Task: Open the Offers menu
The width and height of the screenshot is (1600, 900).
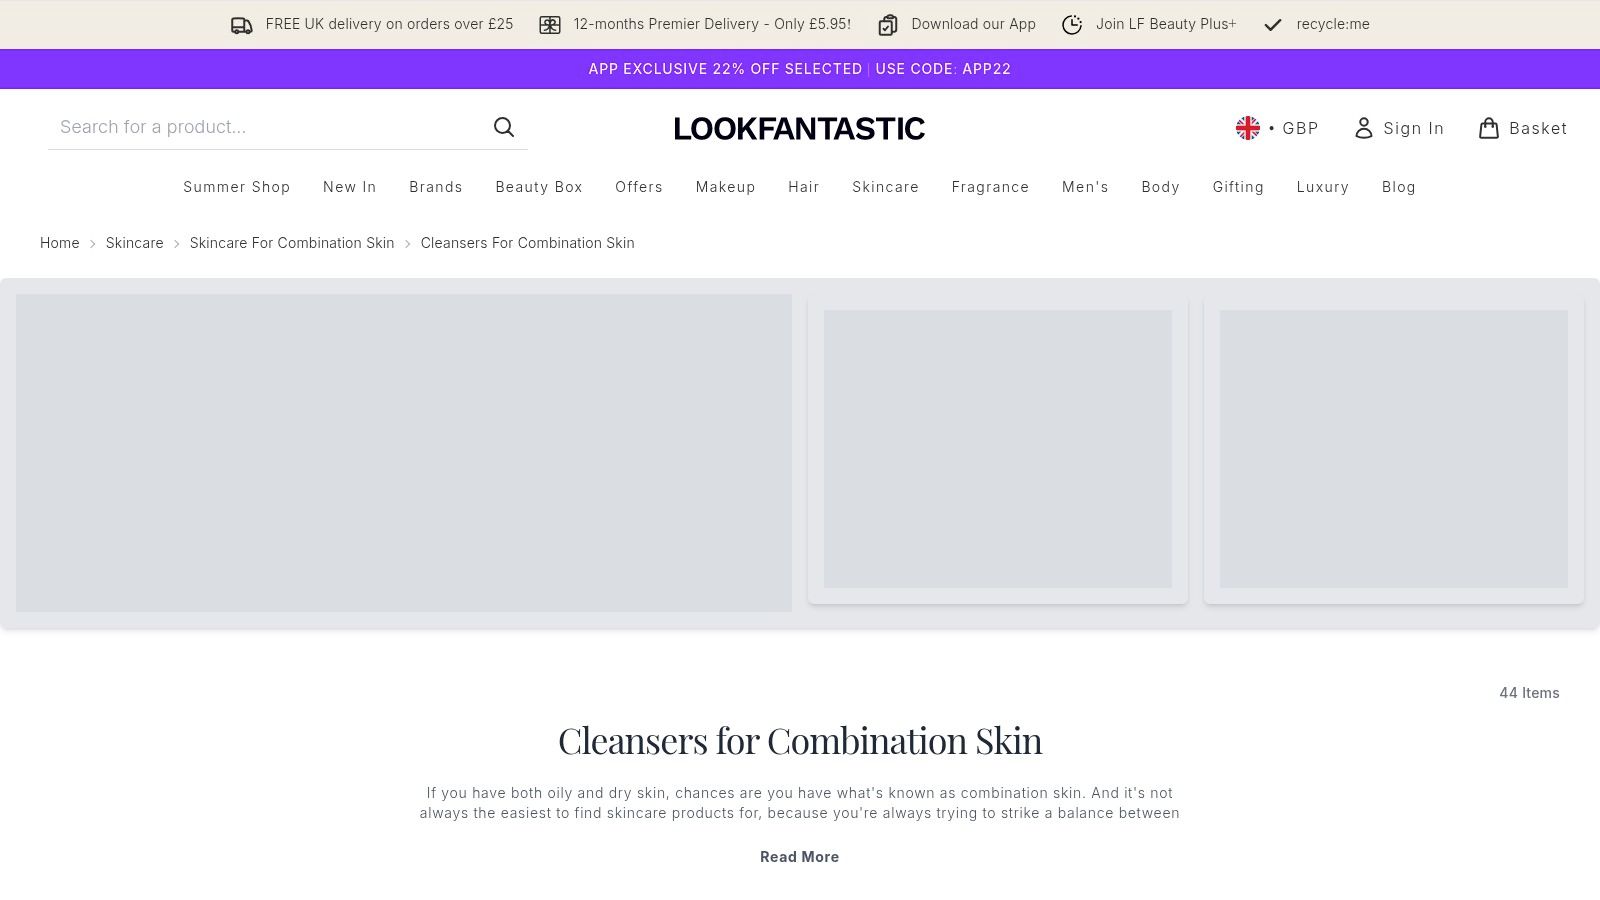Action: point(639,187)
